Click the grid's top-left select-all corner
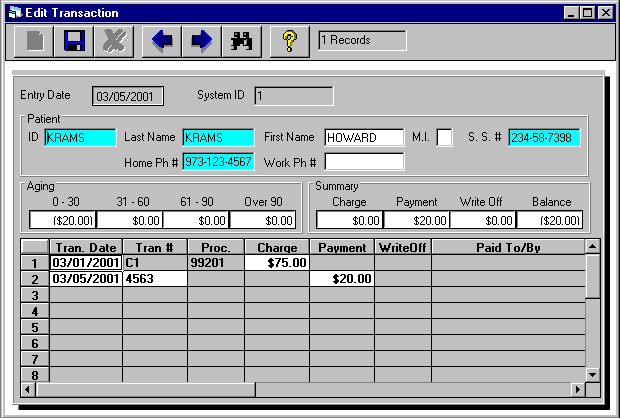 [x=35, y=247]
